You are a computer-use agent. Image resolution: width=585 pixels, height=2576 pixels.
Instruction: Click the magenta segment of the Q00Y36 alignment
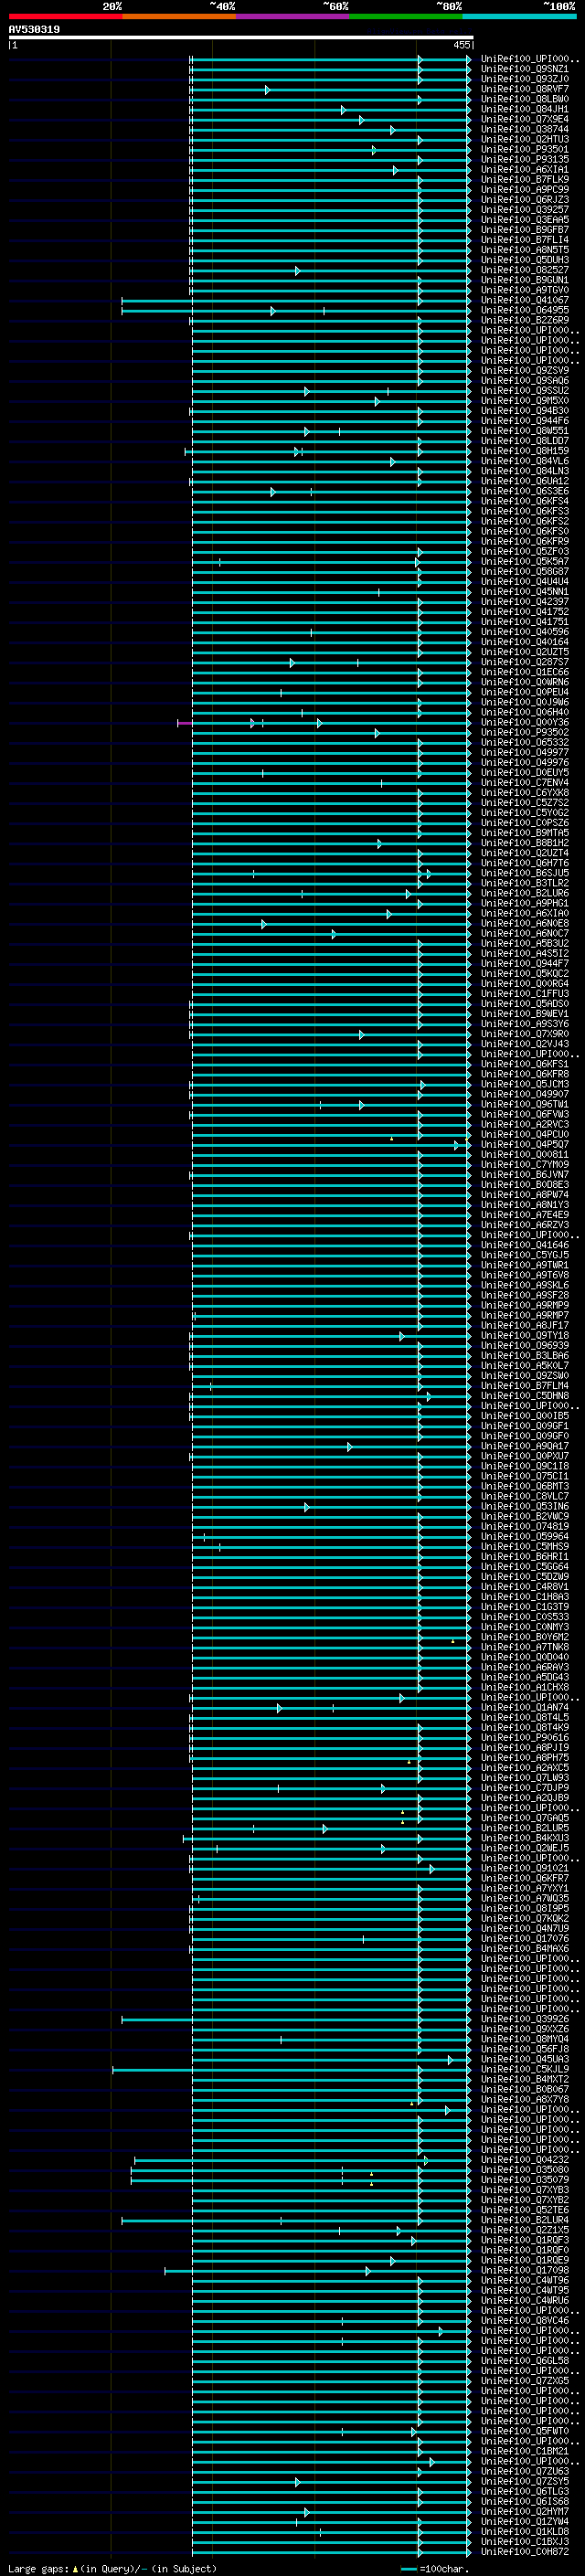pyautogui.click(x=185, y=723)
